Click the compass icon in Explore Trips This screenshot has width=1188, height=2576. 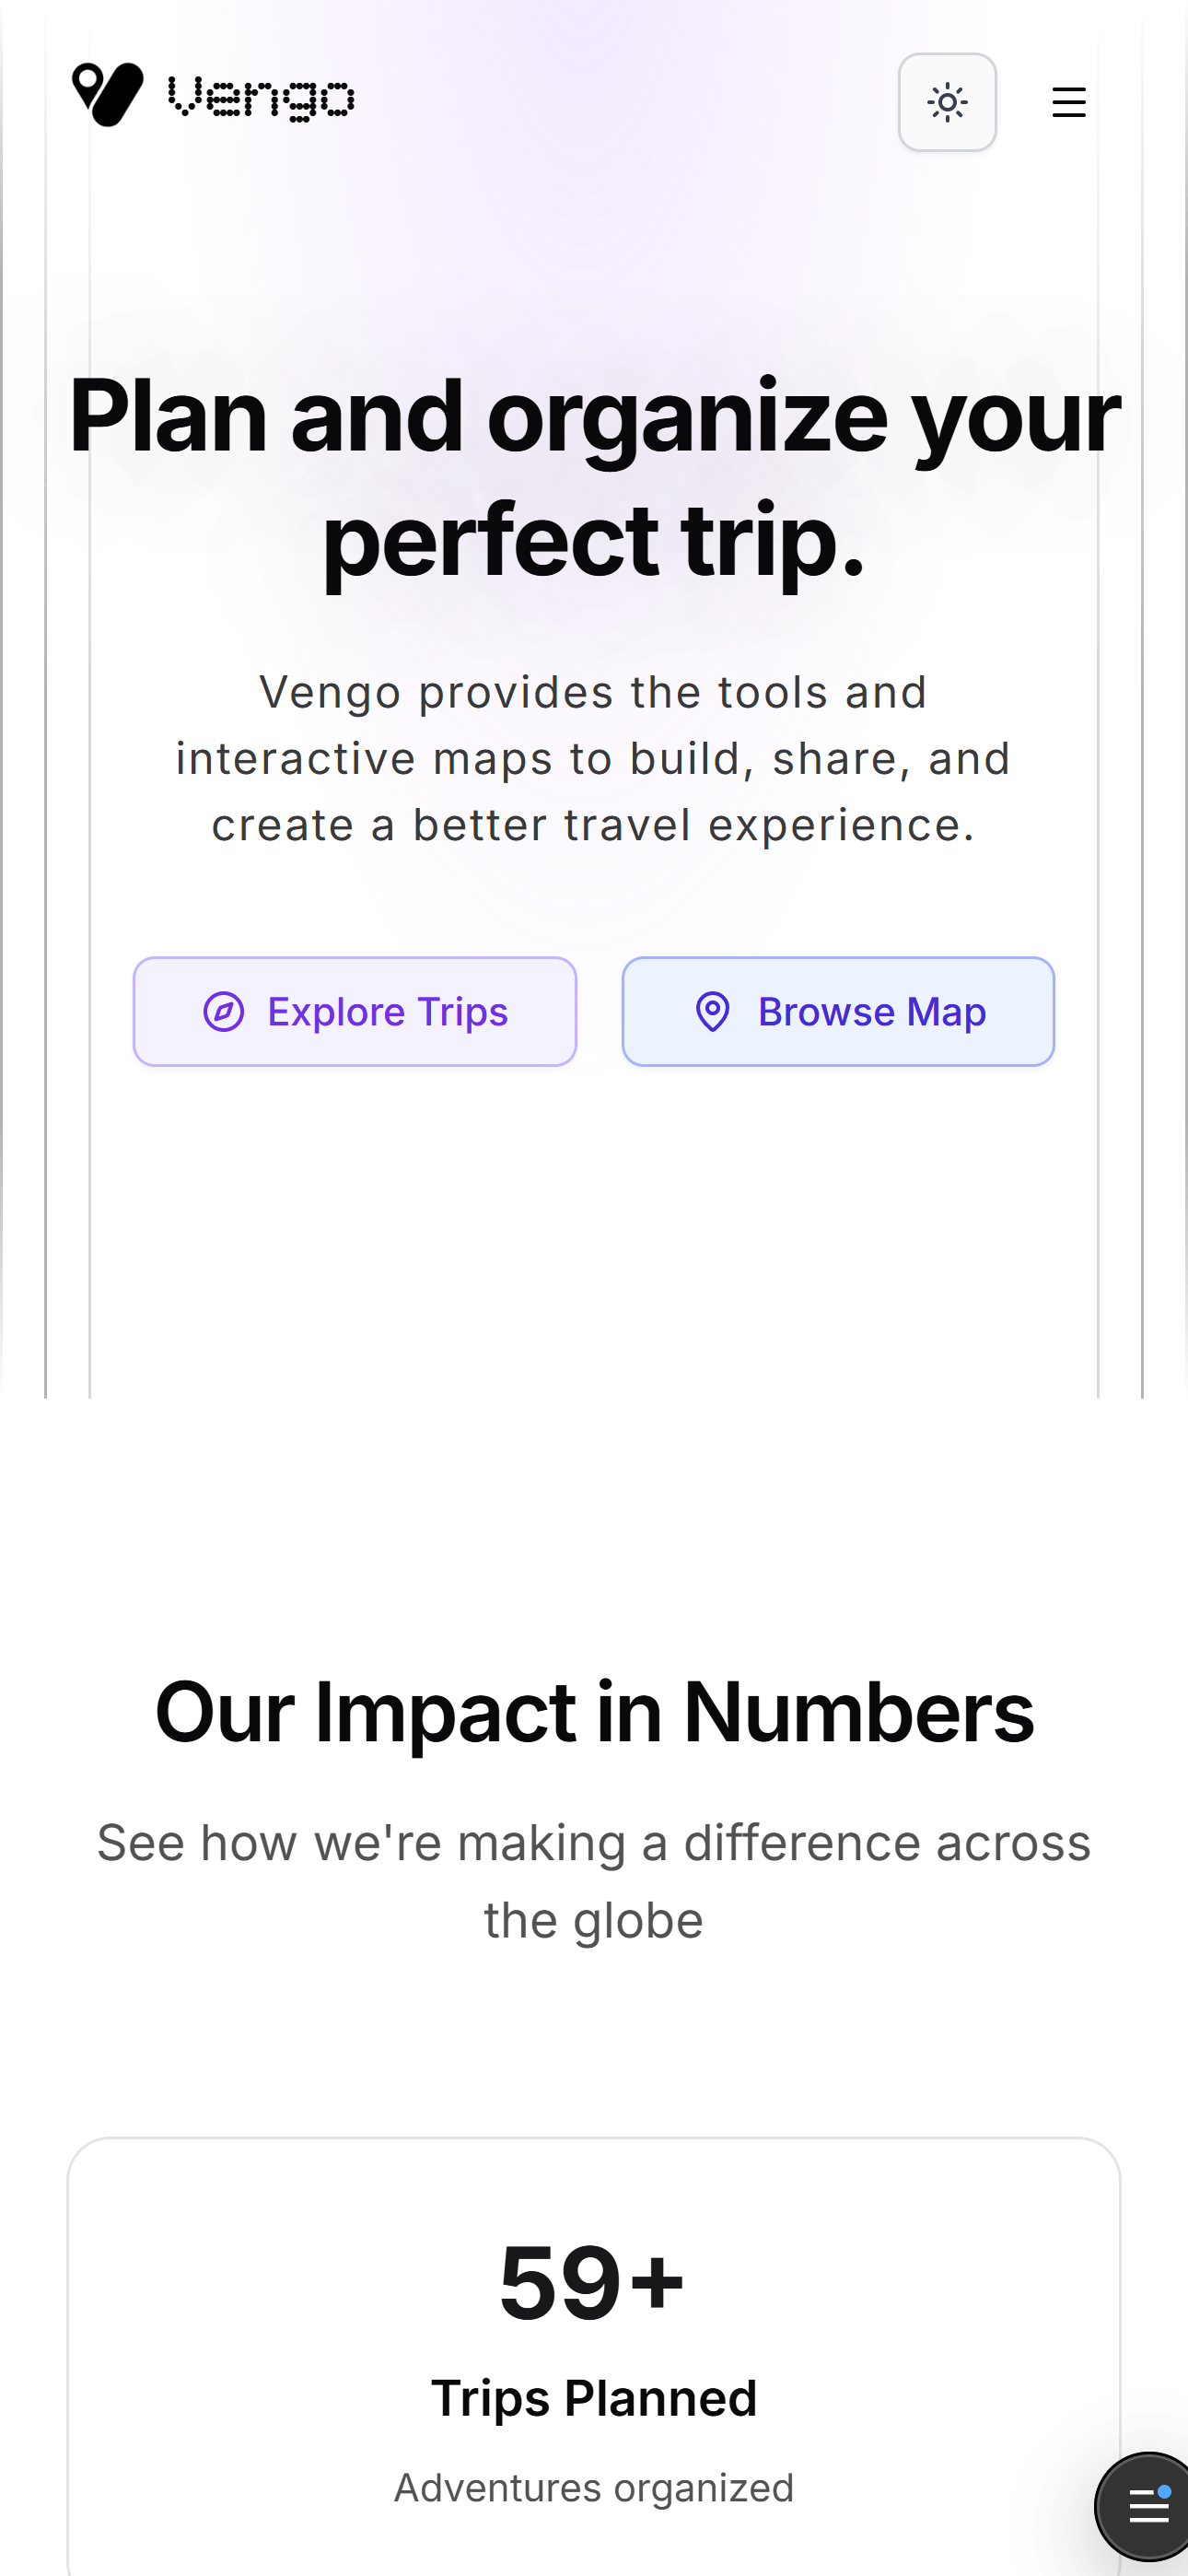(224, 1011)
